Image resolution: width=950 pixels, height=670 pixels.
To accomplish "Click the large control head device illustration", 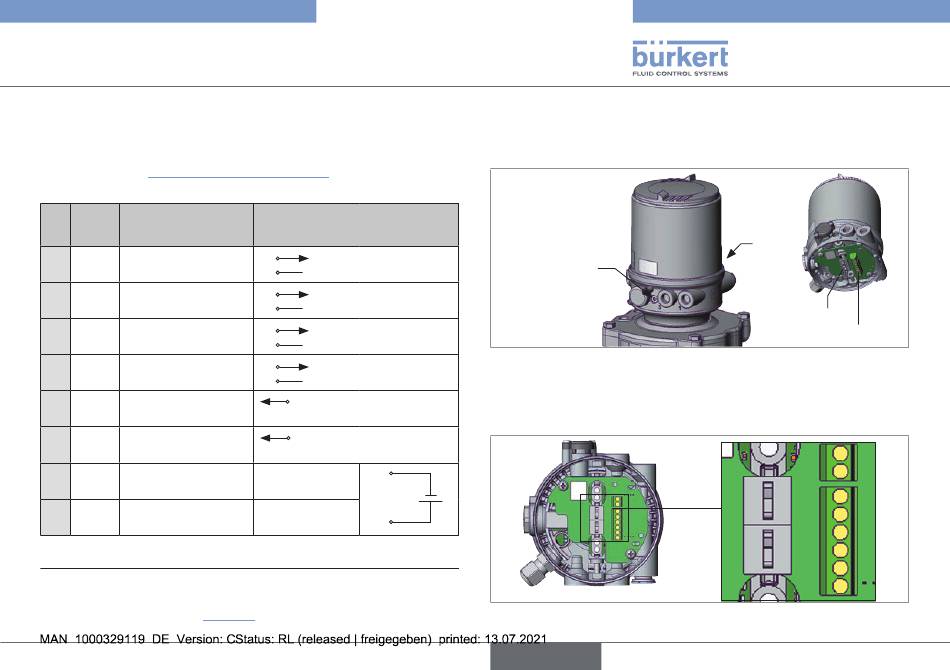I will pos(676,262).
